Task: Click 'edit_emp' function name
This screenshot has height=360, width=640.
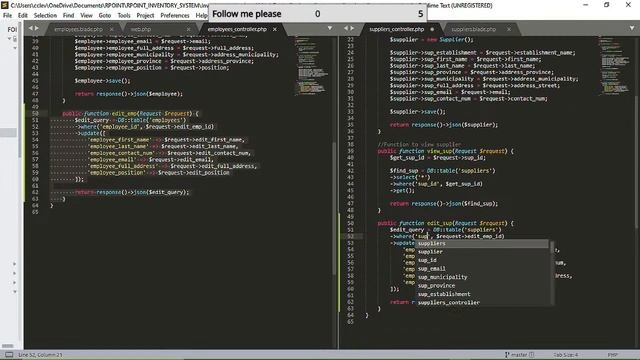Action: click(124, 113)
